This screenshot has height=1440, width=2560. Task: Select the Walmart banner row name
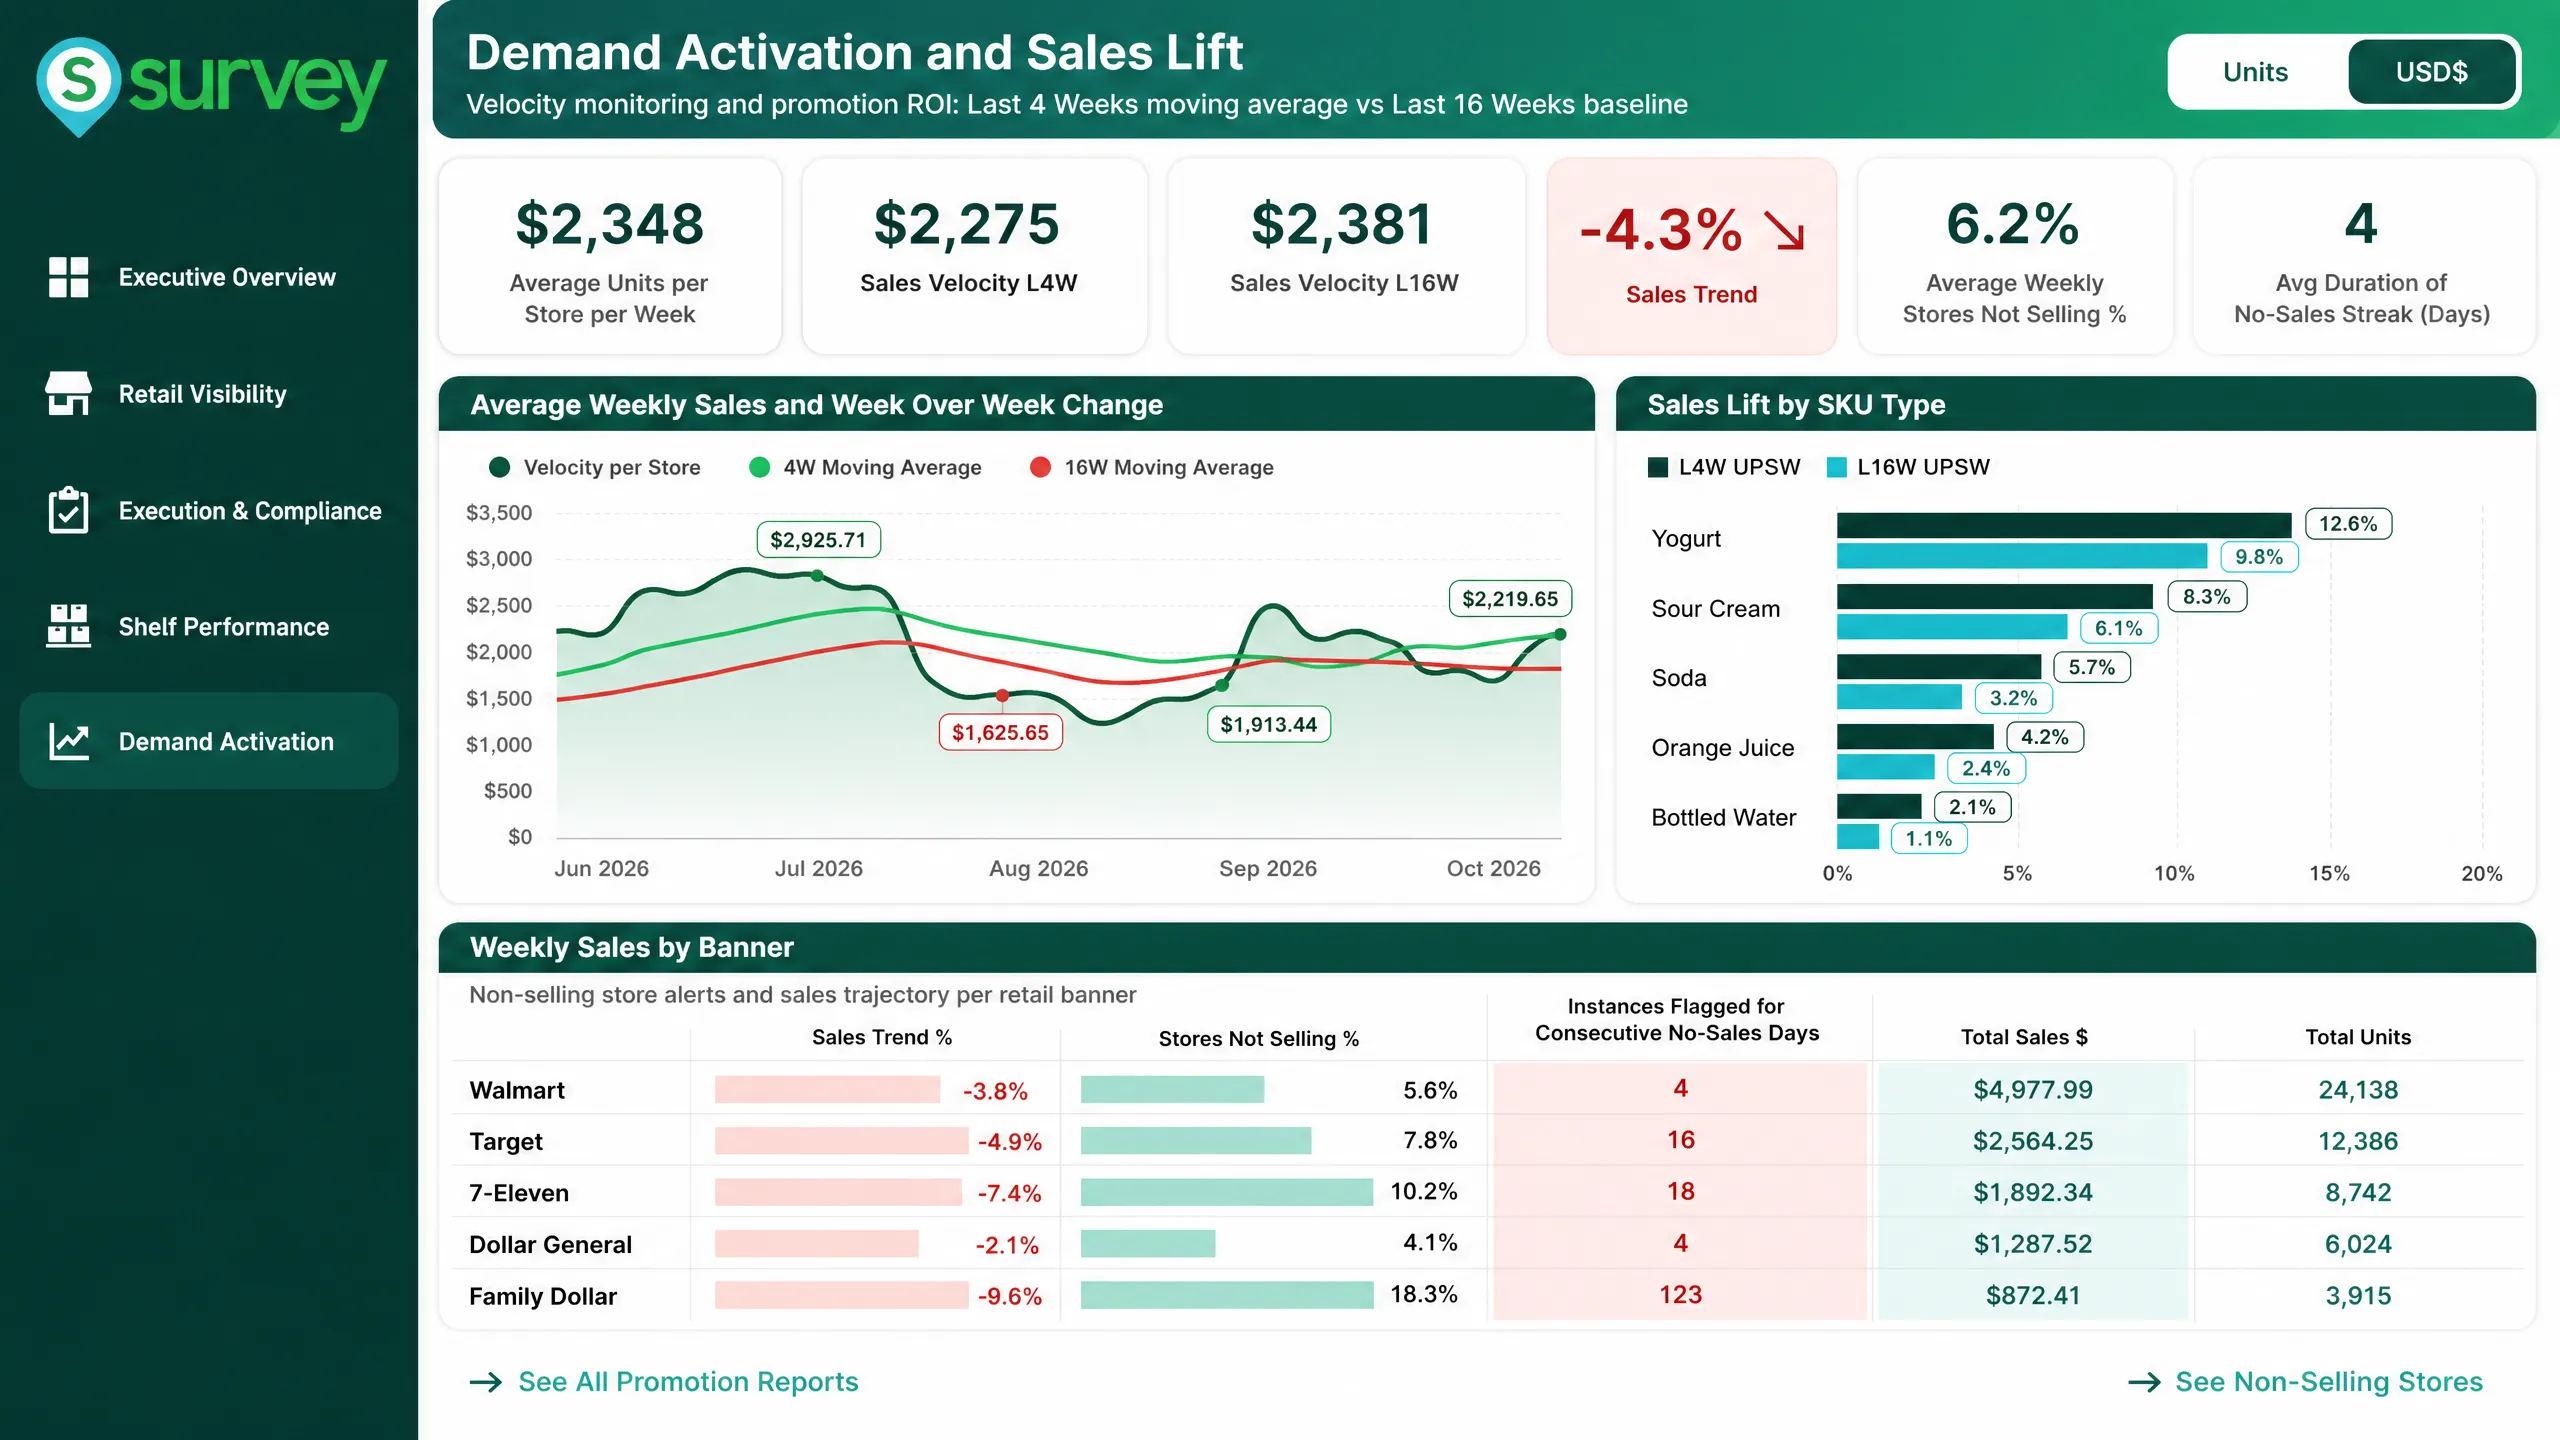point(517,1090)
